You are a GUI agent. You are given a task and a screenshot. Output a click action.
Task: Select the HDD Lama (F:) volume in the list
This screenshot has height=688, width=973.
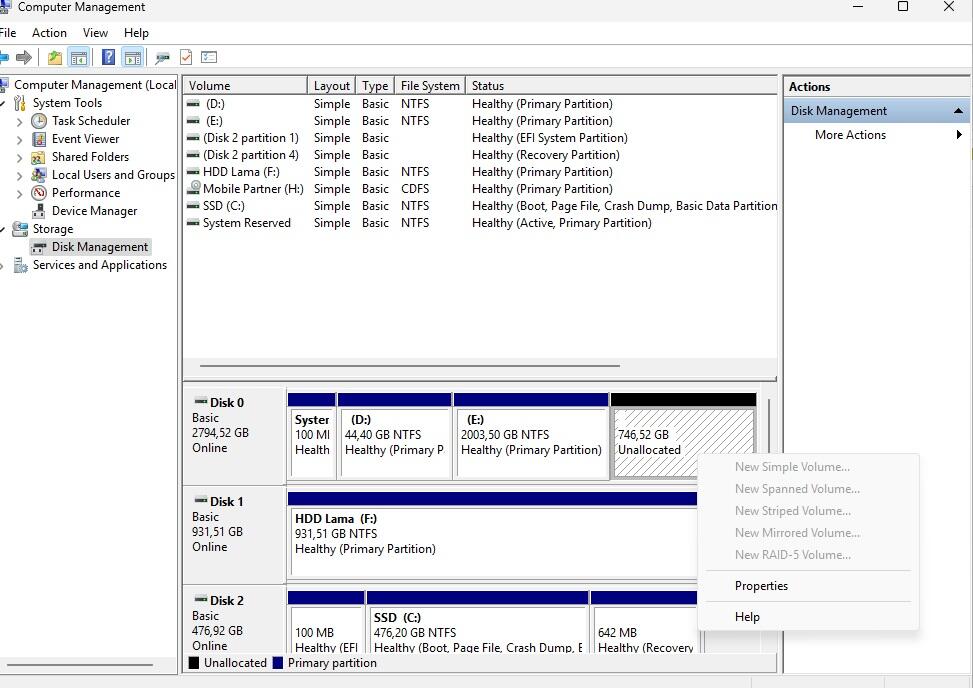pyautogui.click(x=240, y=171)
